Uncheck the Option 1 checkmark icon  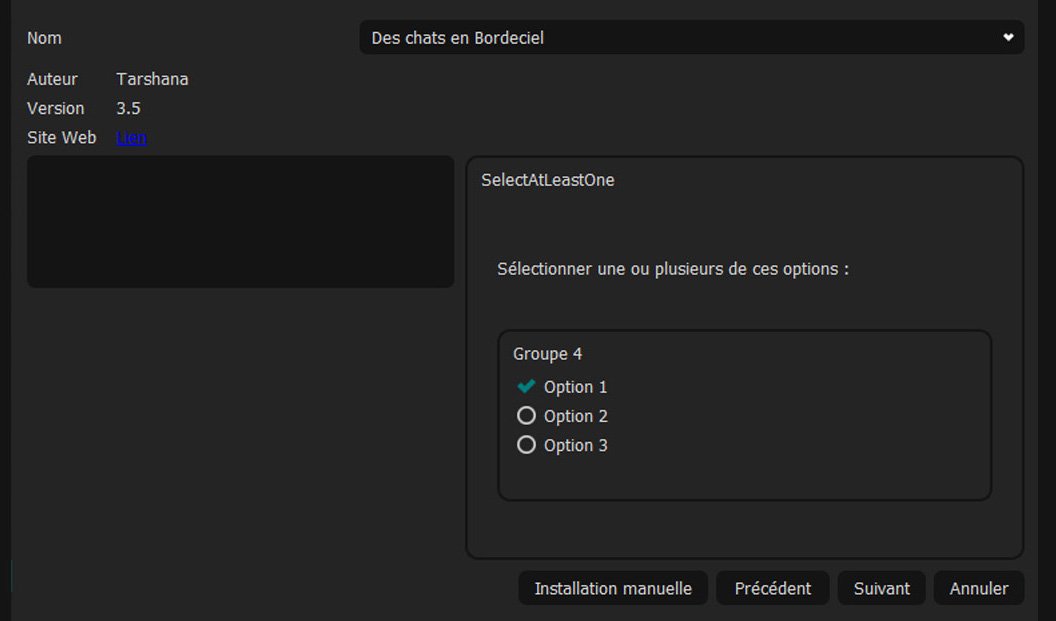[526, 387]
